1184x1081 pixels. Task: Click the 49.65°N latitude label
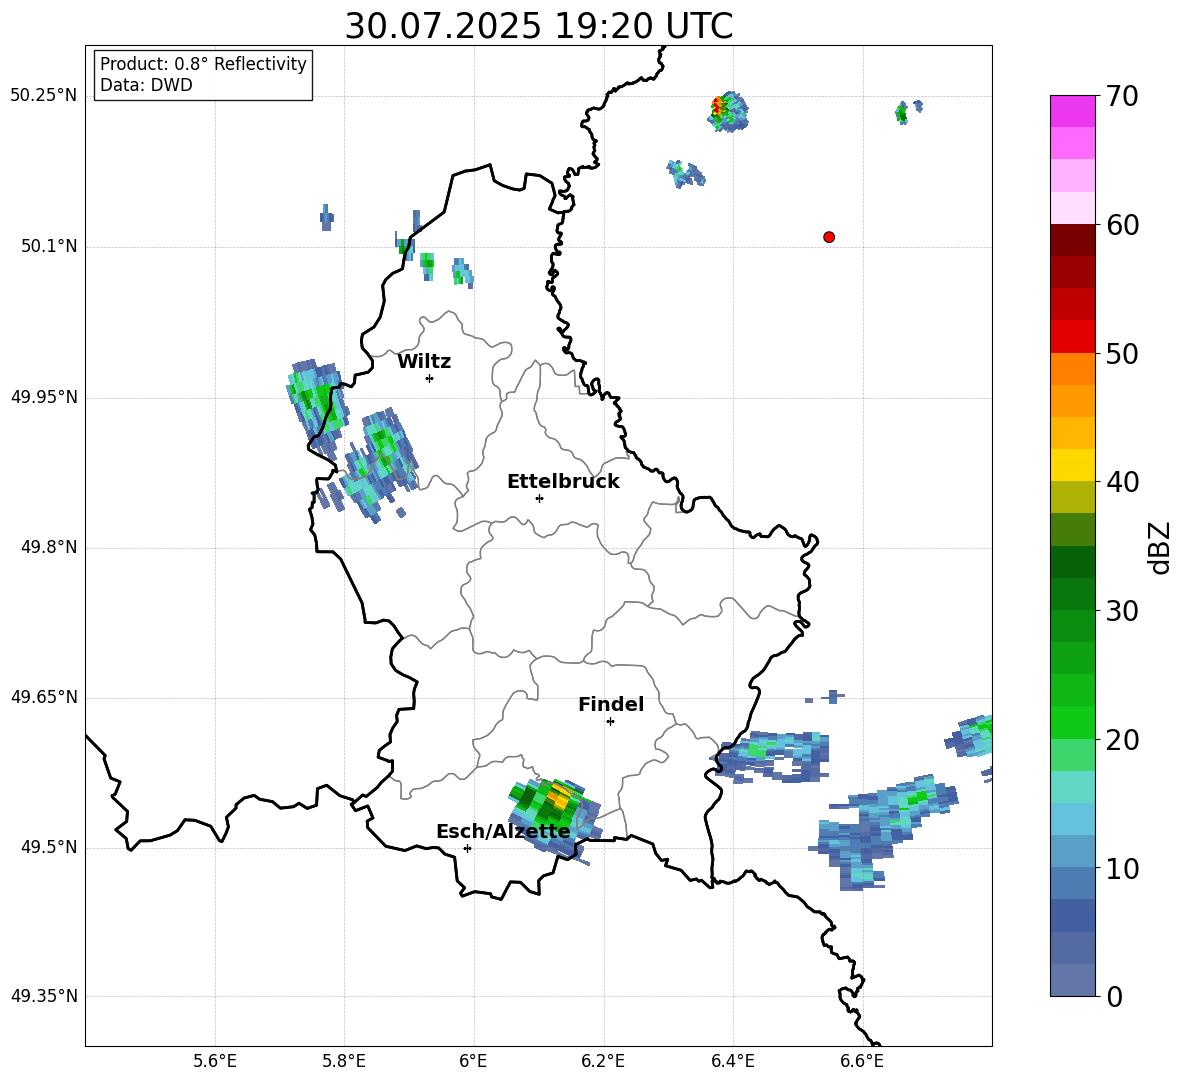tap(44, 697)
